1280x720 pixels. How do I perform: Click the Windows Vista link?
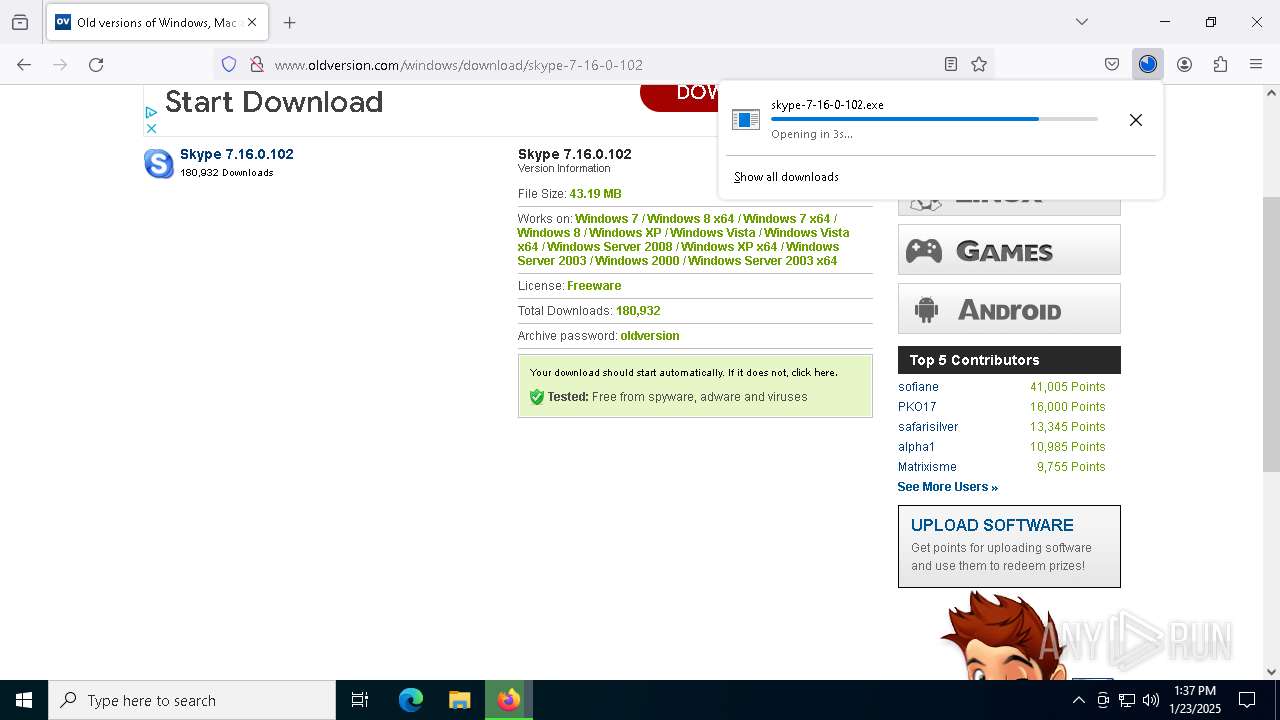(x=712, y=233)
